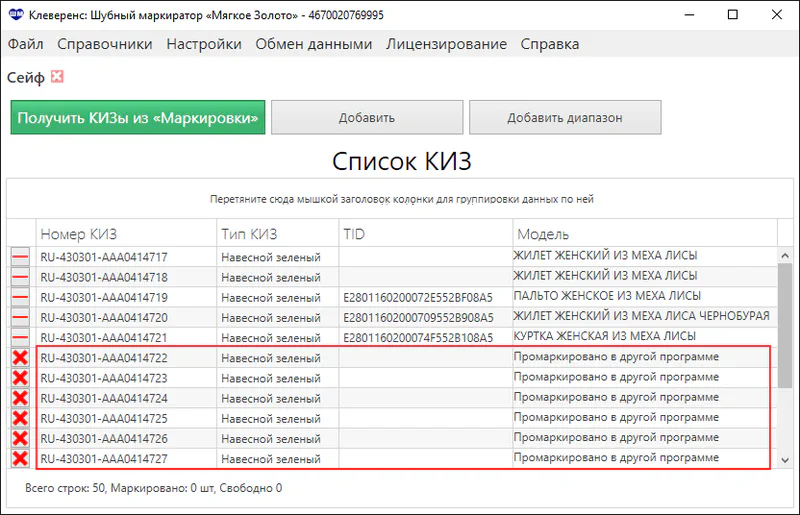Viewport: 800px width, 515px height.
Task: Open the Файл menu
Action: [x=25, y=44]
